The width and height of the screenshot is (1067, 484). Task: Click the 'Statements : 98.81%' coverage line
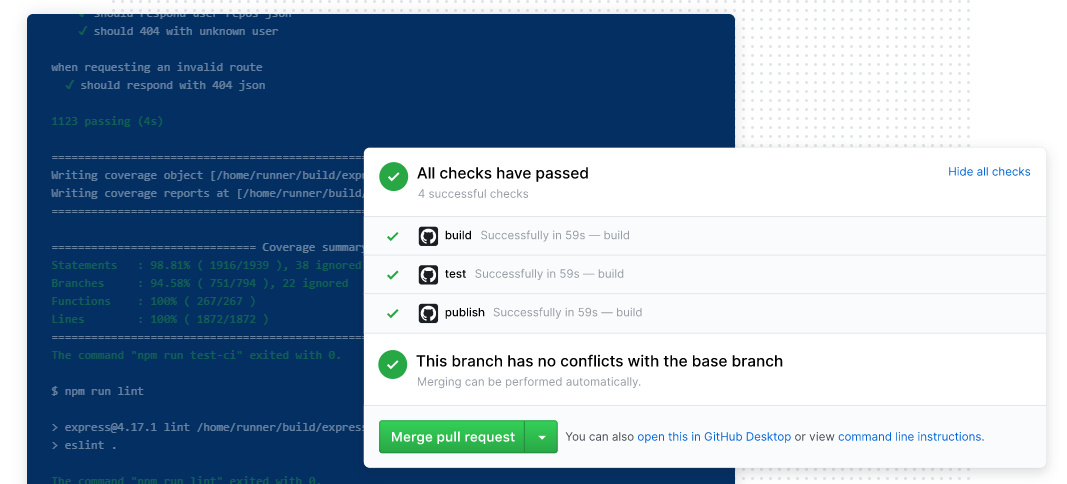(207, 265)
